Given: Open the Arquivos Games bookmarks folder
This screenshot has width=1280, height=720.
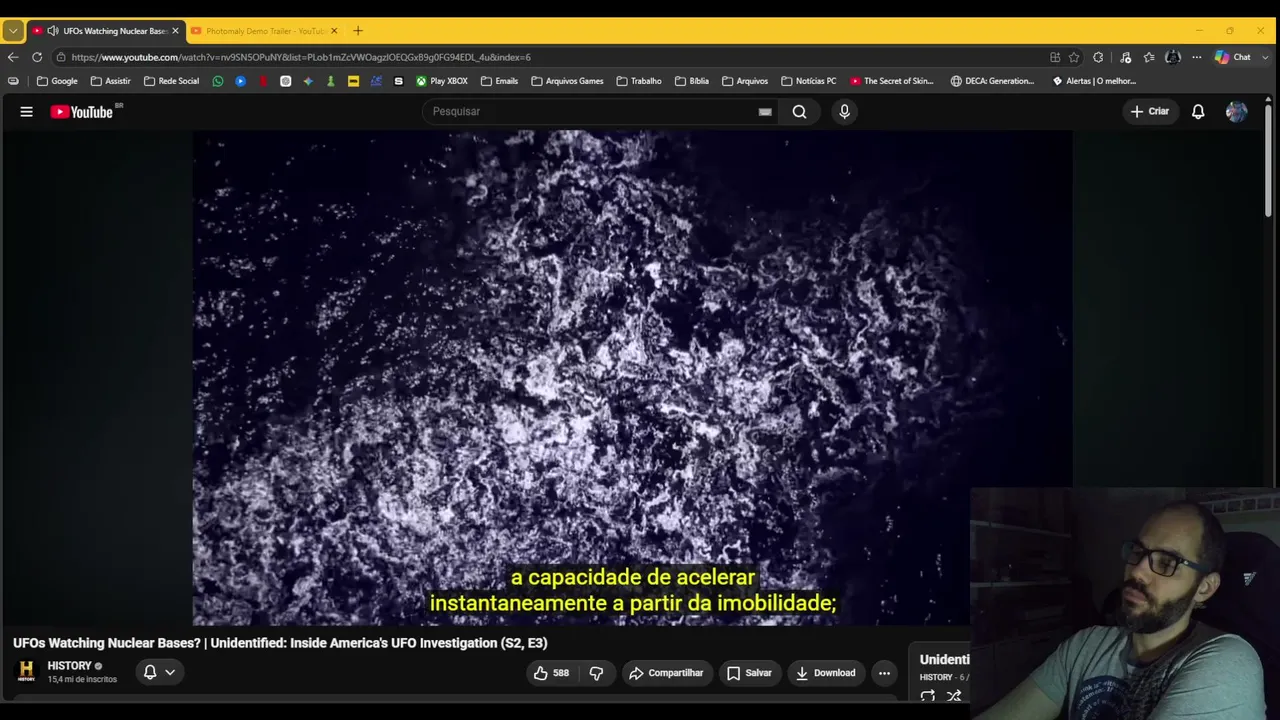Looking at the screenshot, I should 567,81.
